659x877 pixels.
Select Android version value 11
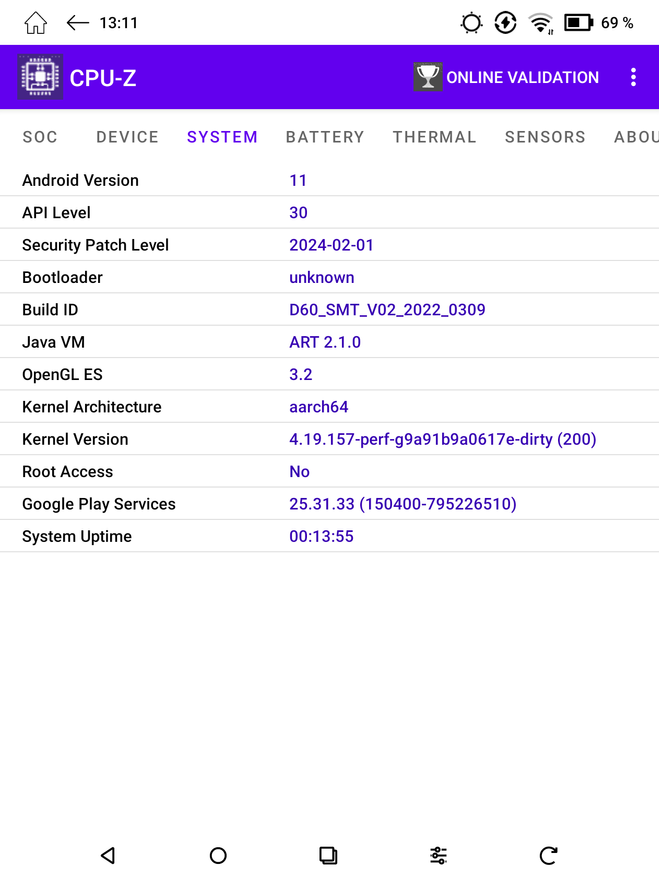pyautogui.click(x=298, y=180)
